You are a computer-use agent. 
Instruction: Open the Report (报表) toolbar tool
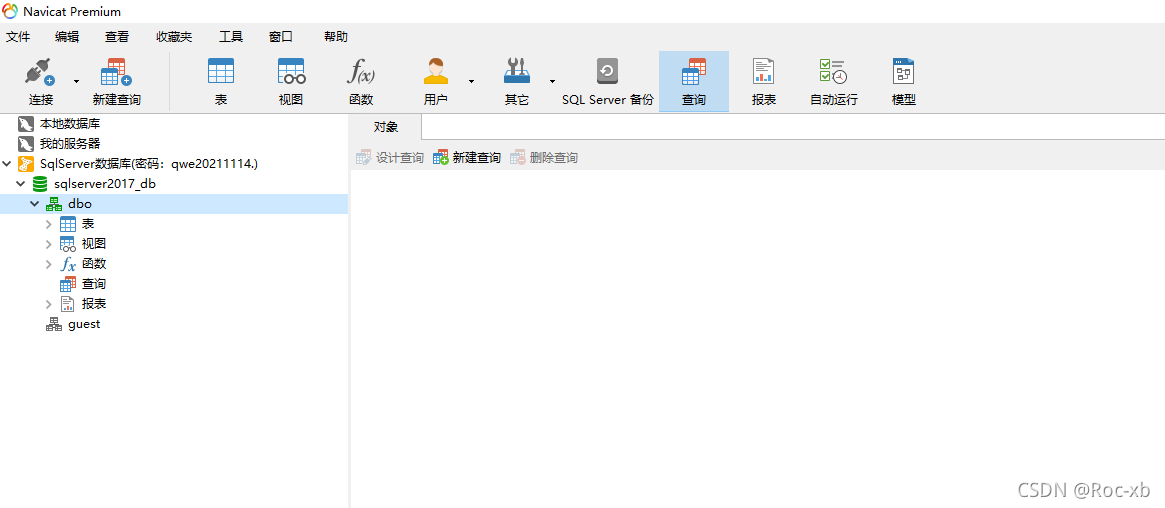[x=764, y=82]
